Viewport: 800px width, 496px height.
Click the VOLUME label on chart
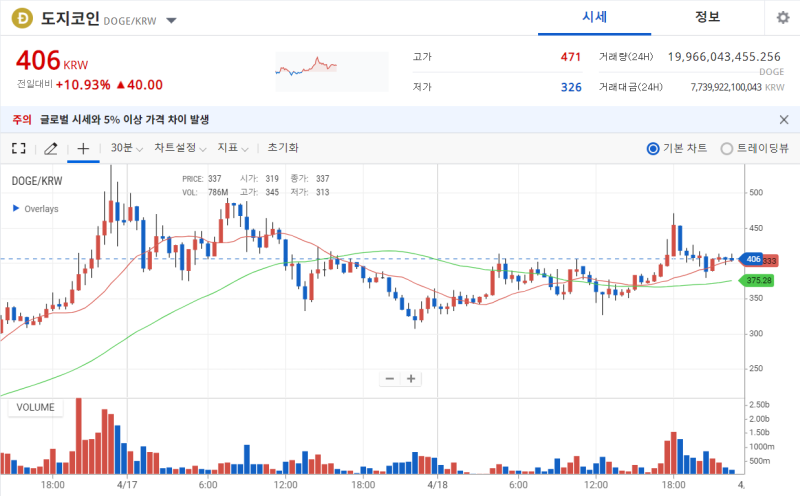coord(35,407)
